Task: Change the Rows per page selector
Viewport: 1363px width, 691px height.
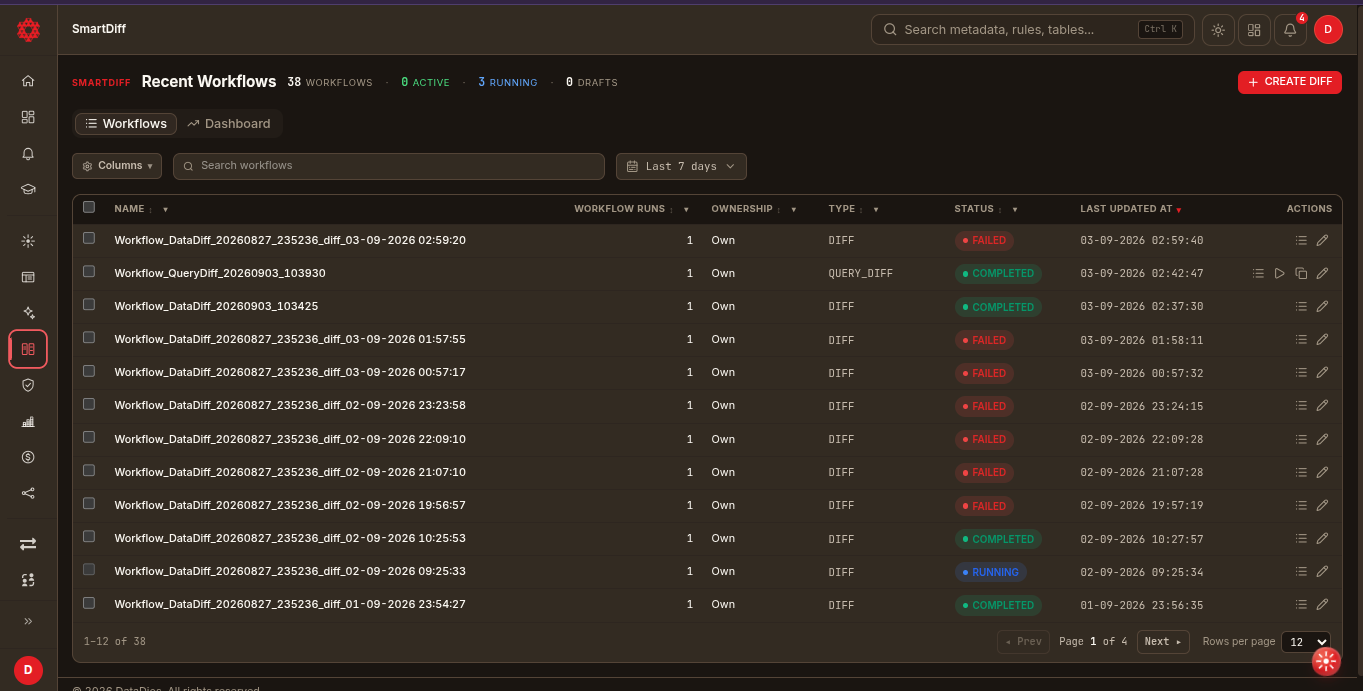Action: [1306, 642]
